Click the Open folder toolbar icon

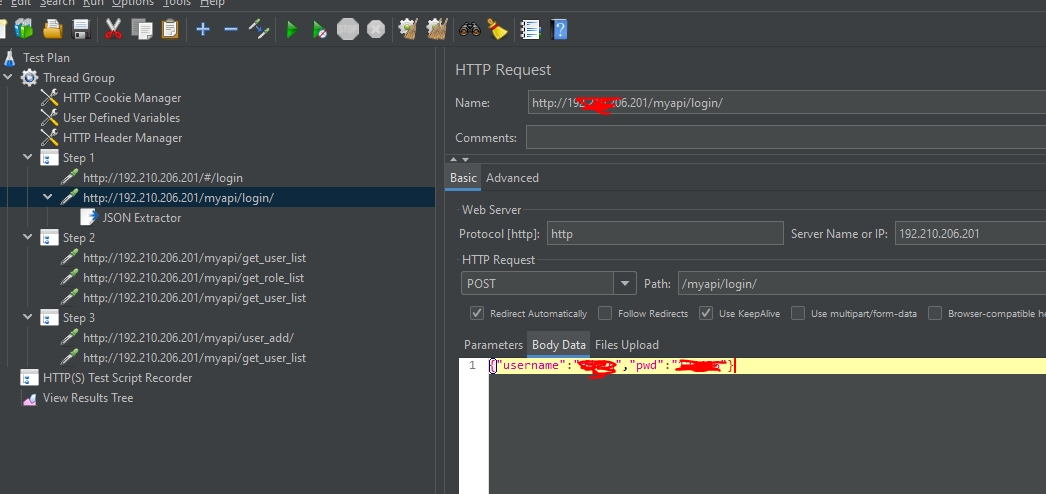[53, 29]
